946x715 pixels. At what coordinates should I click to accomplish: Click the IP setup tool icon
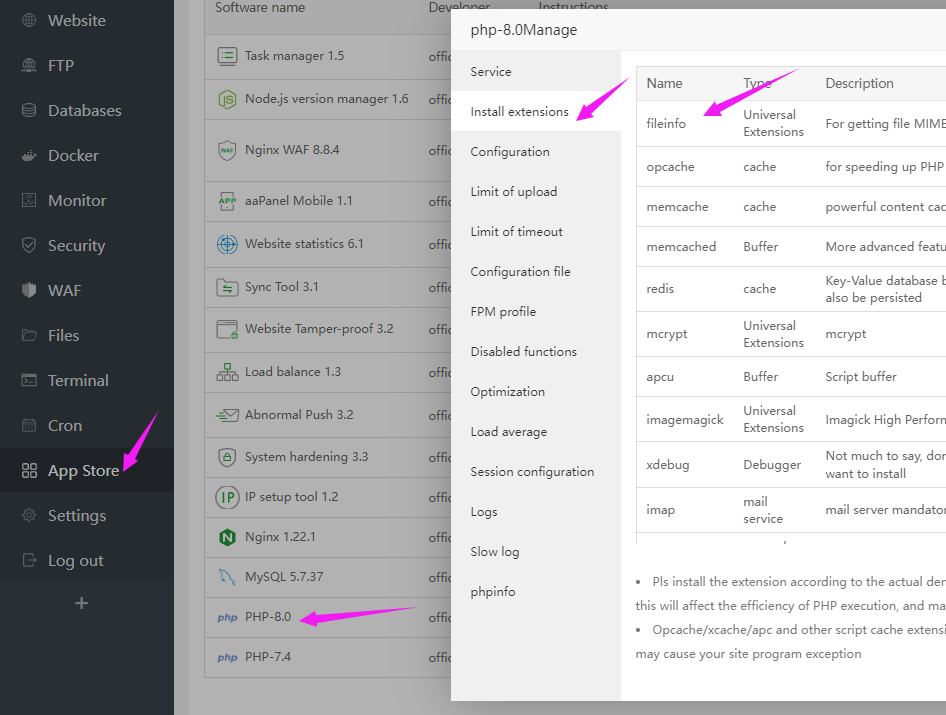[x=227, y=497]
